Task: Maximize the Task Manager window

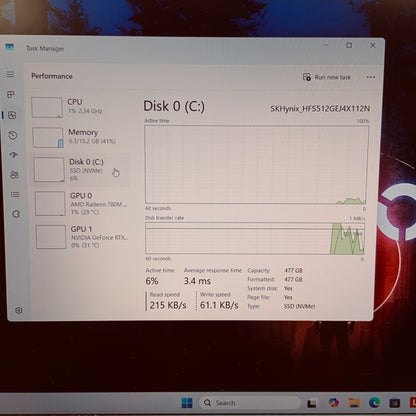Action: [349, 45]
